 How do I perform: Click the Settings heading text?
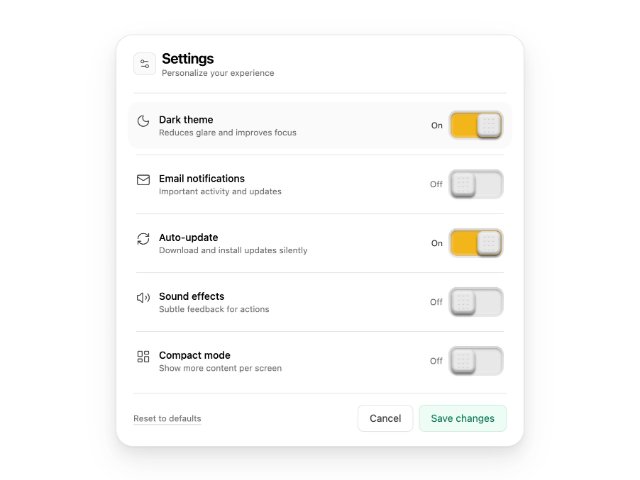pos(188,59)
